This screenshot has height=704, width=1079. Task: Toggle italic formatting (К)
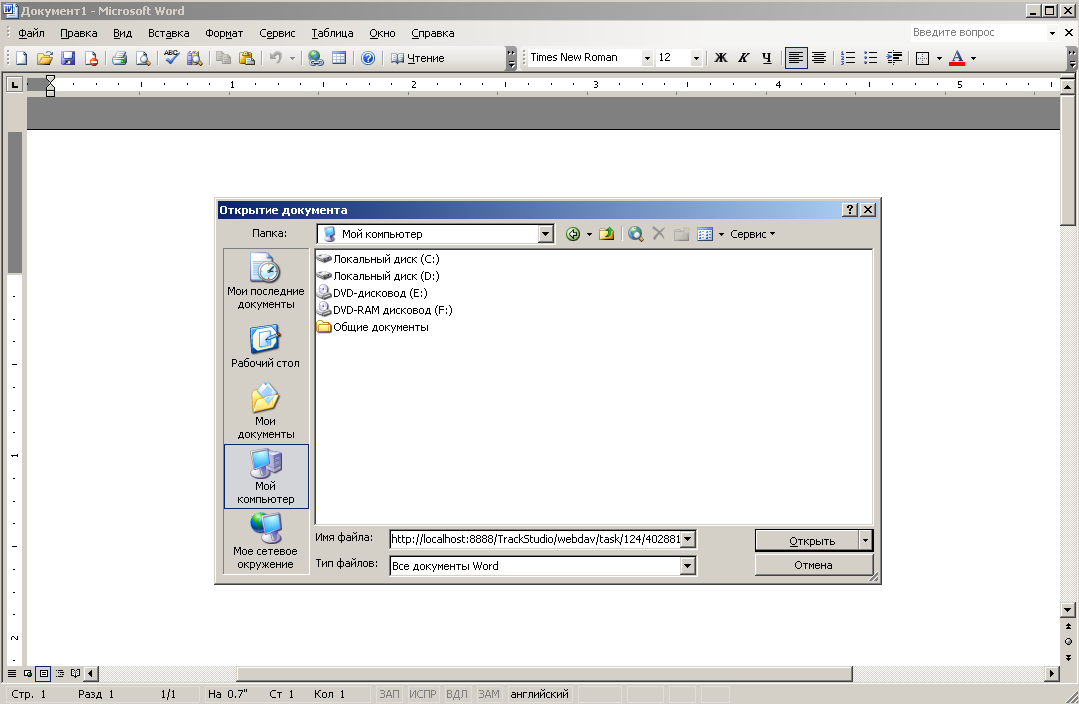pos(743,58)
